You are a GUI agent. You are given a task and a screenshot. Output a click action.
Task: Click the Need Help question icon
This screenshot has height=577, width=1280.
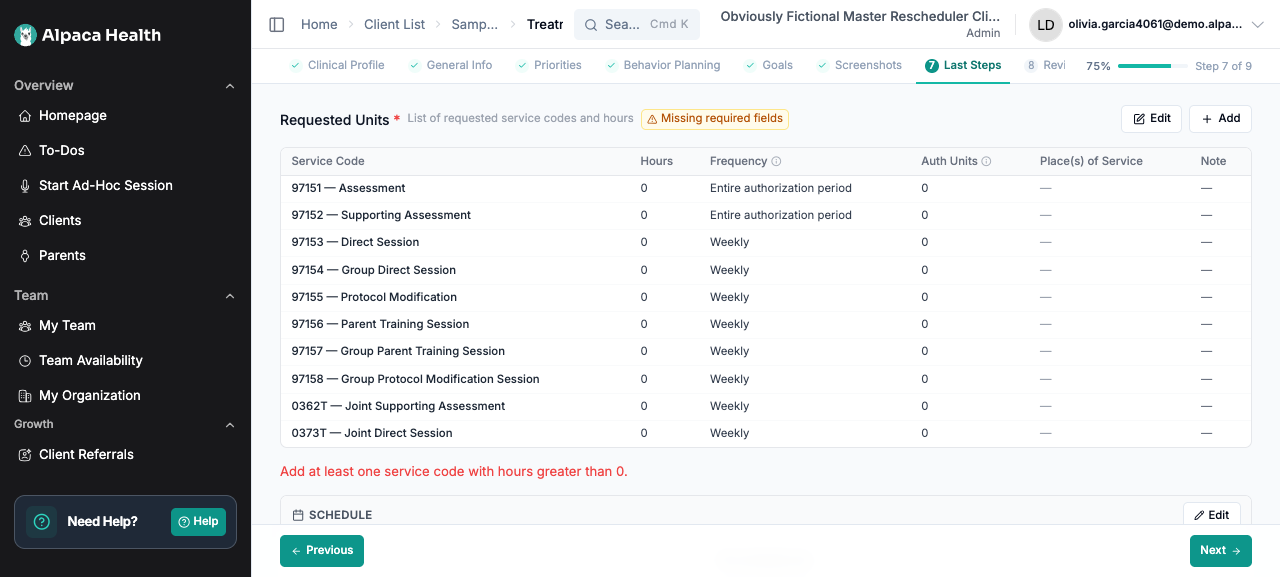[x=41, y=522]
